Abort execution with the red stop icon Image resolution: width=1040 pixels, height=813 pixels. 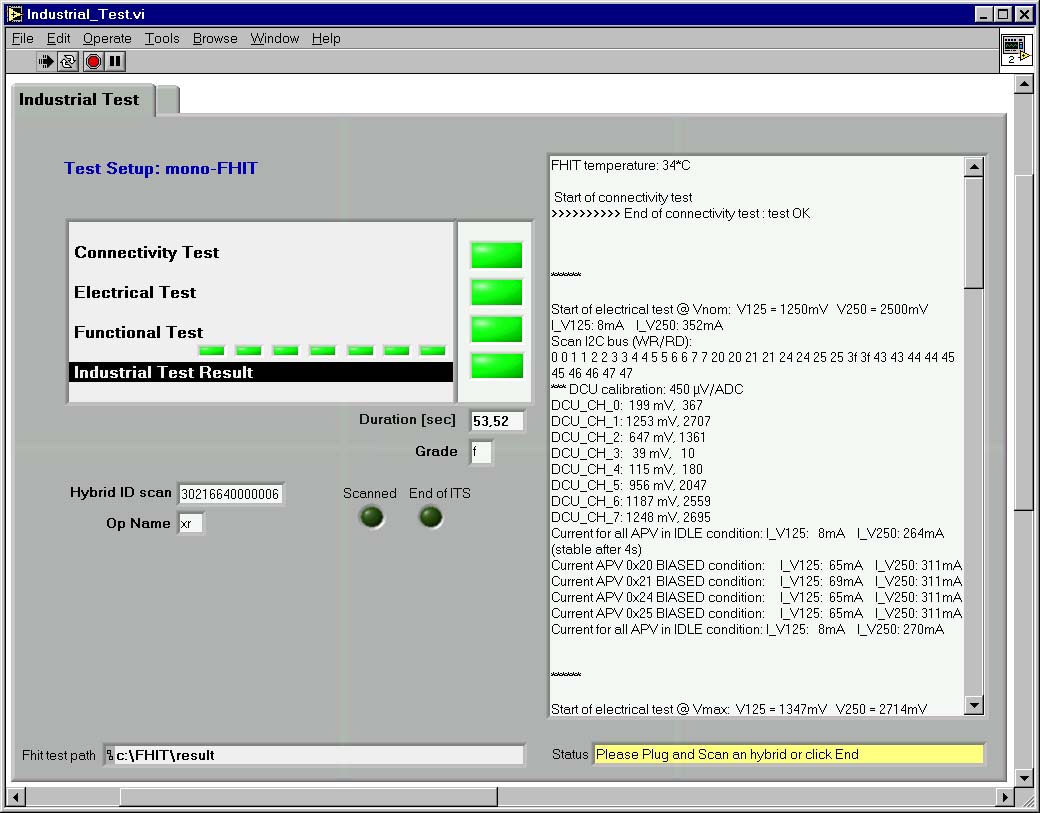(91, 61)
